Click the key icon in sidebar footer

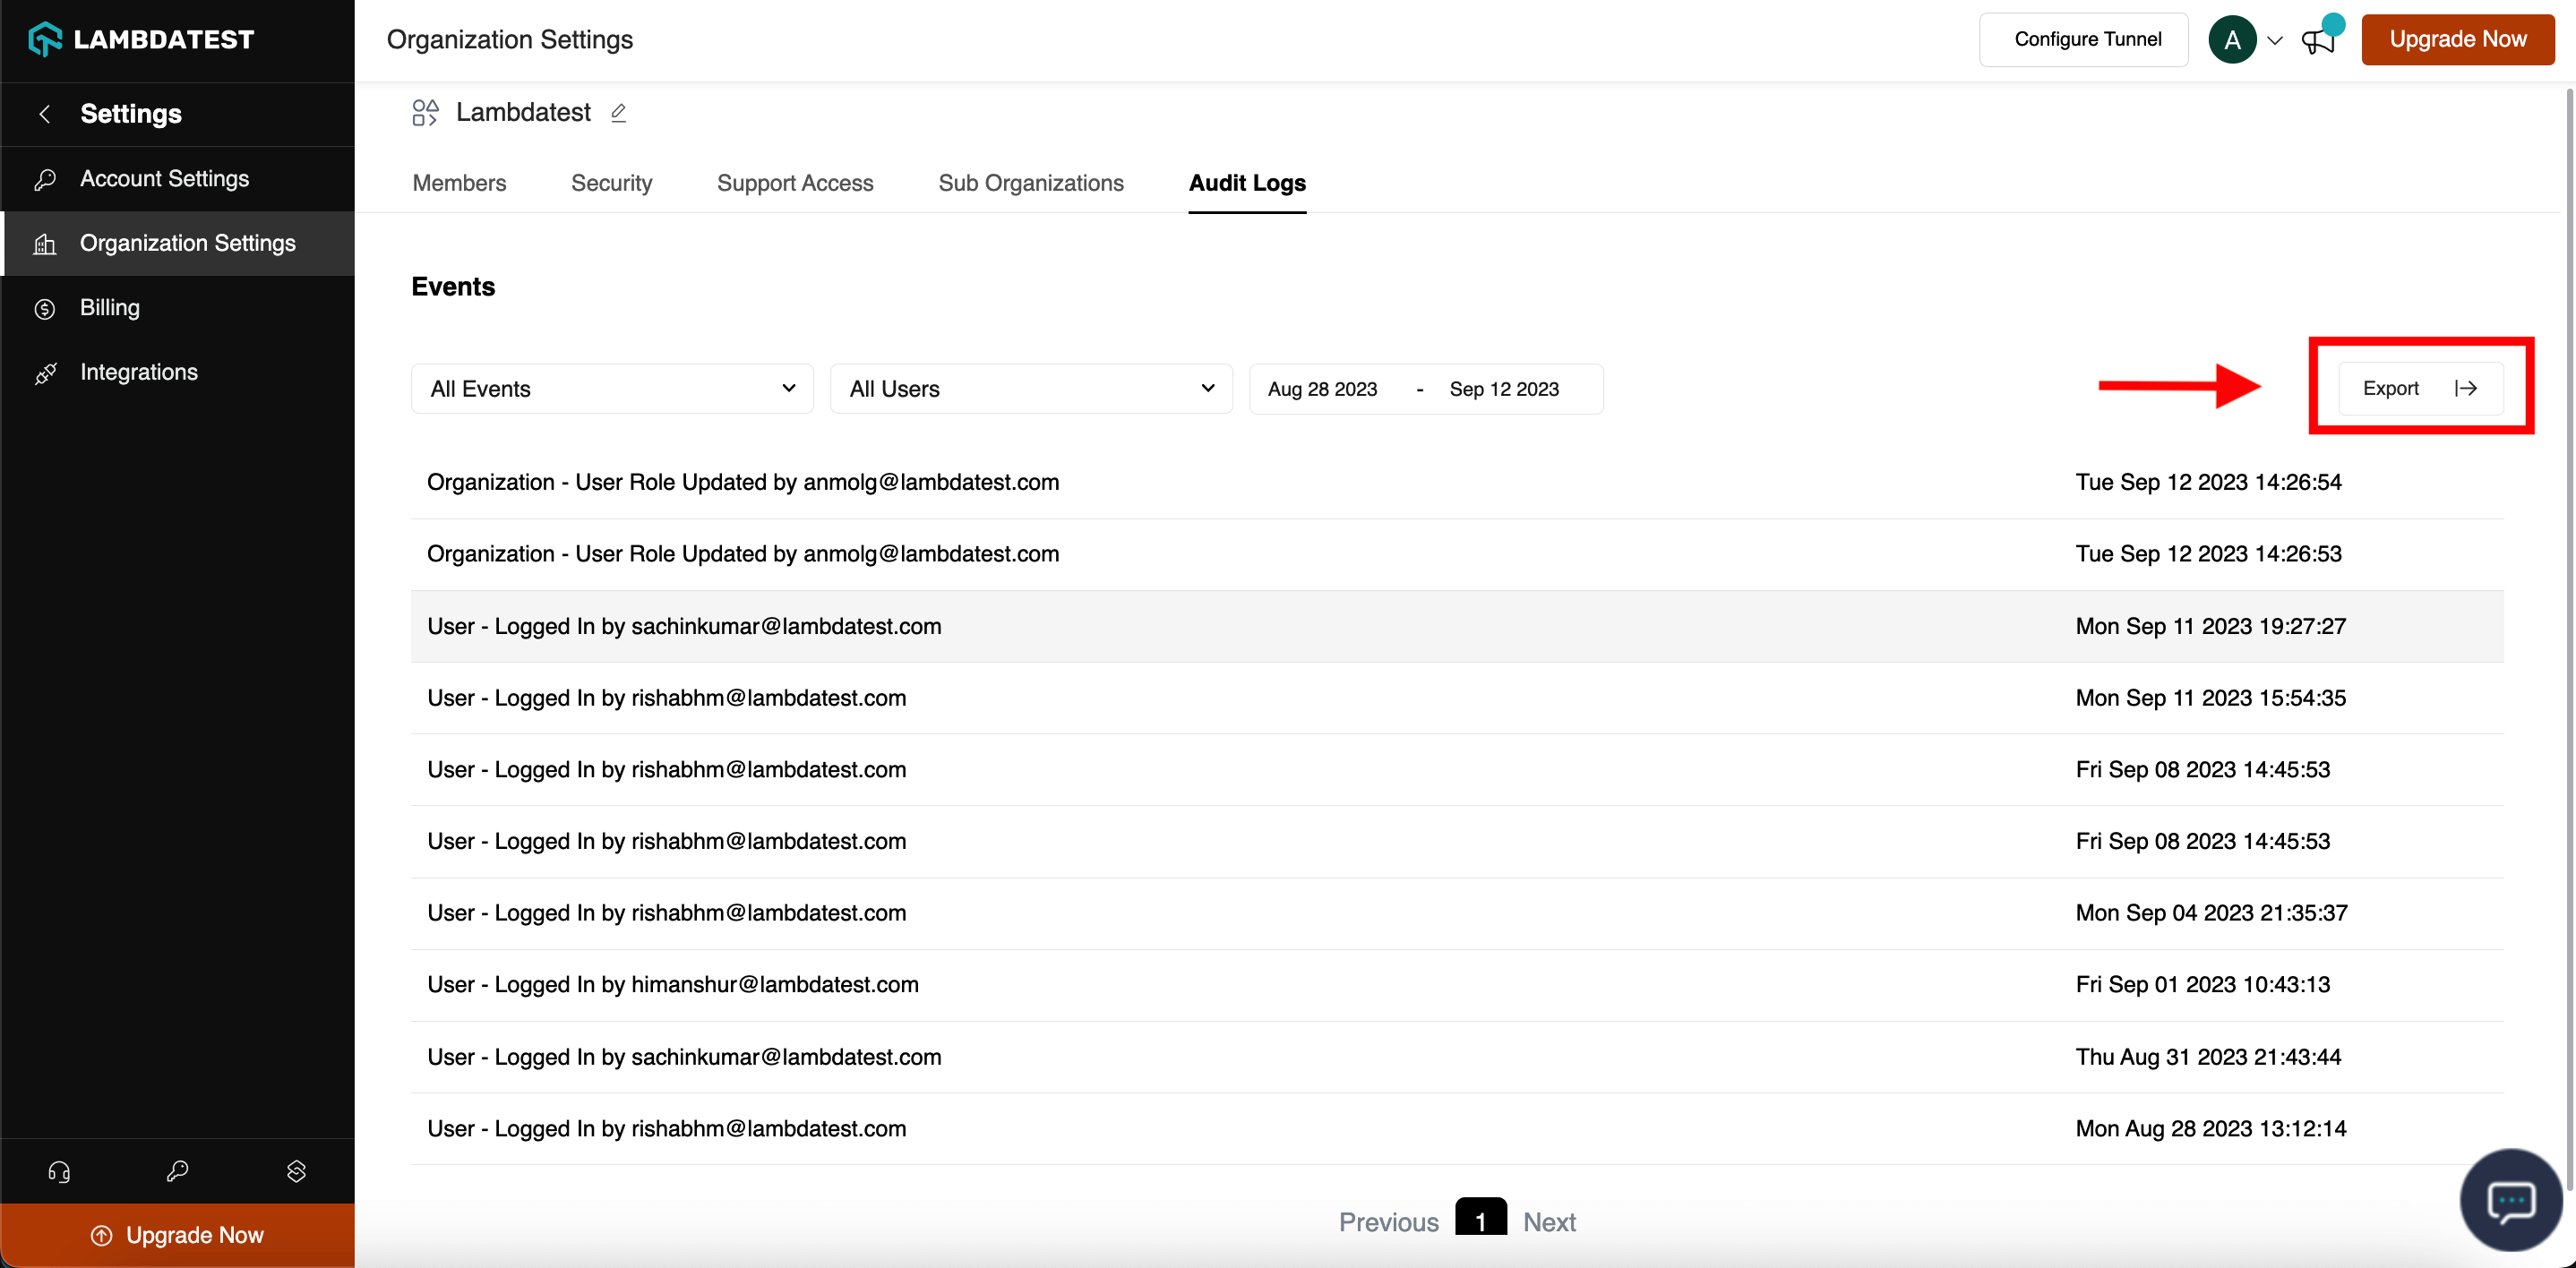(178, 1171)
